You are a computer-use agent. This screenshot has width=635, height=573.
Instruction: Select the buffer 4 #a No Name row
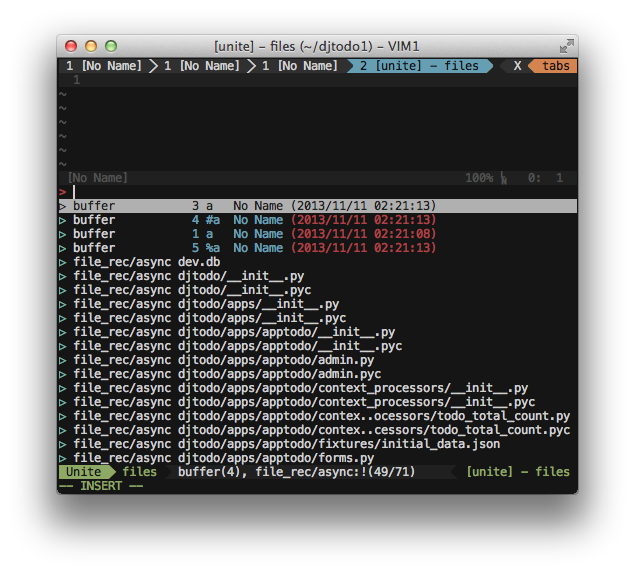coord(318,220)
